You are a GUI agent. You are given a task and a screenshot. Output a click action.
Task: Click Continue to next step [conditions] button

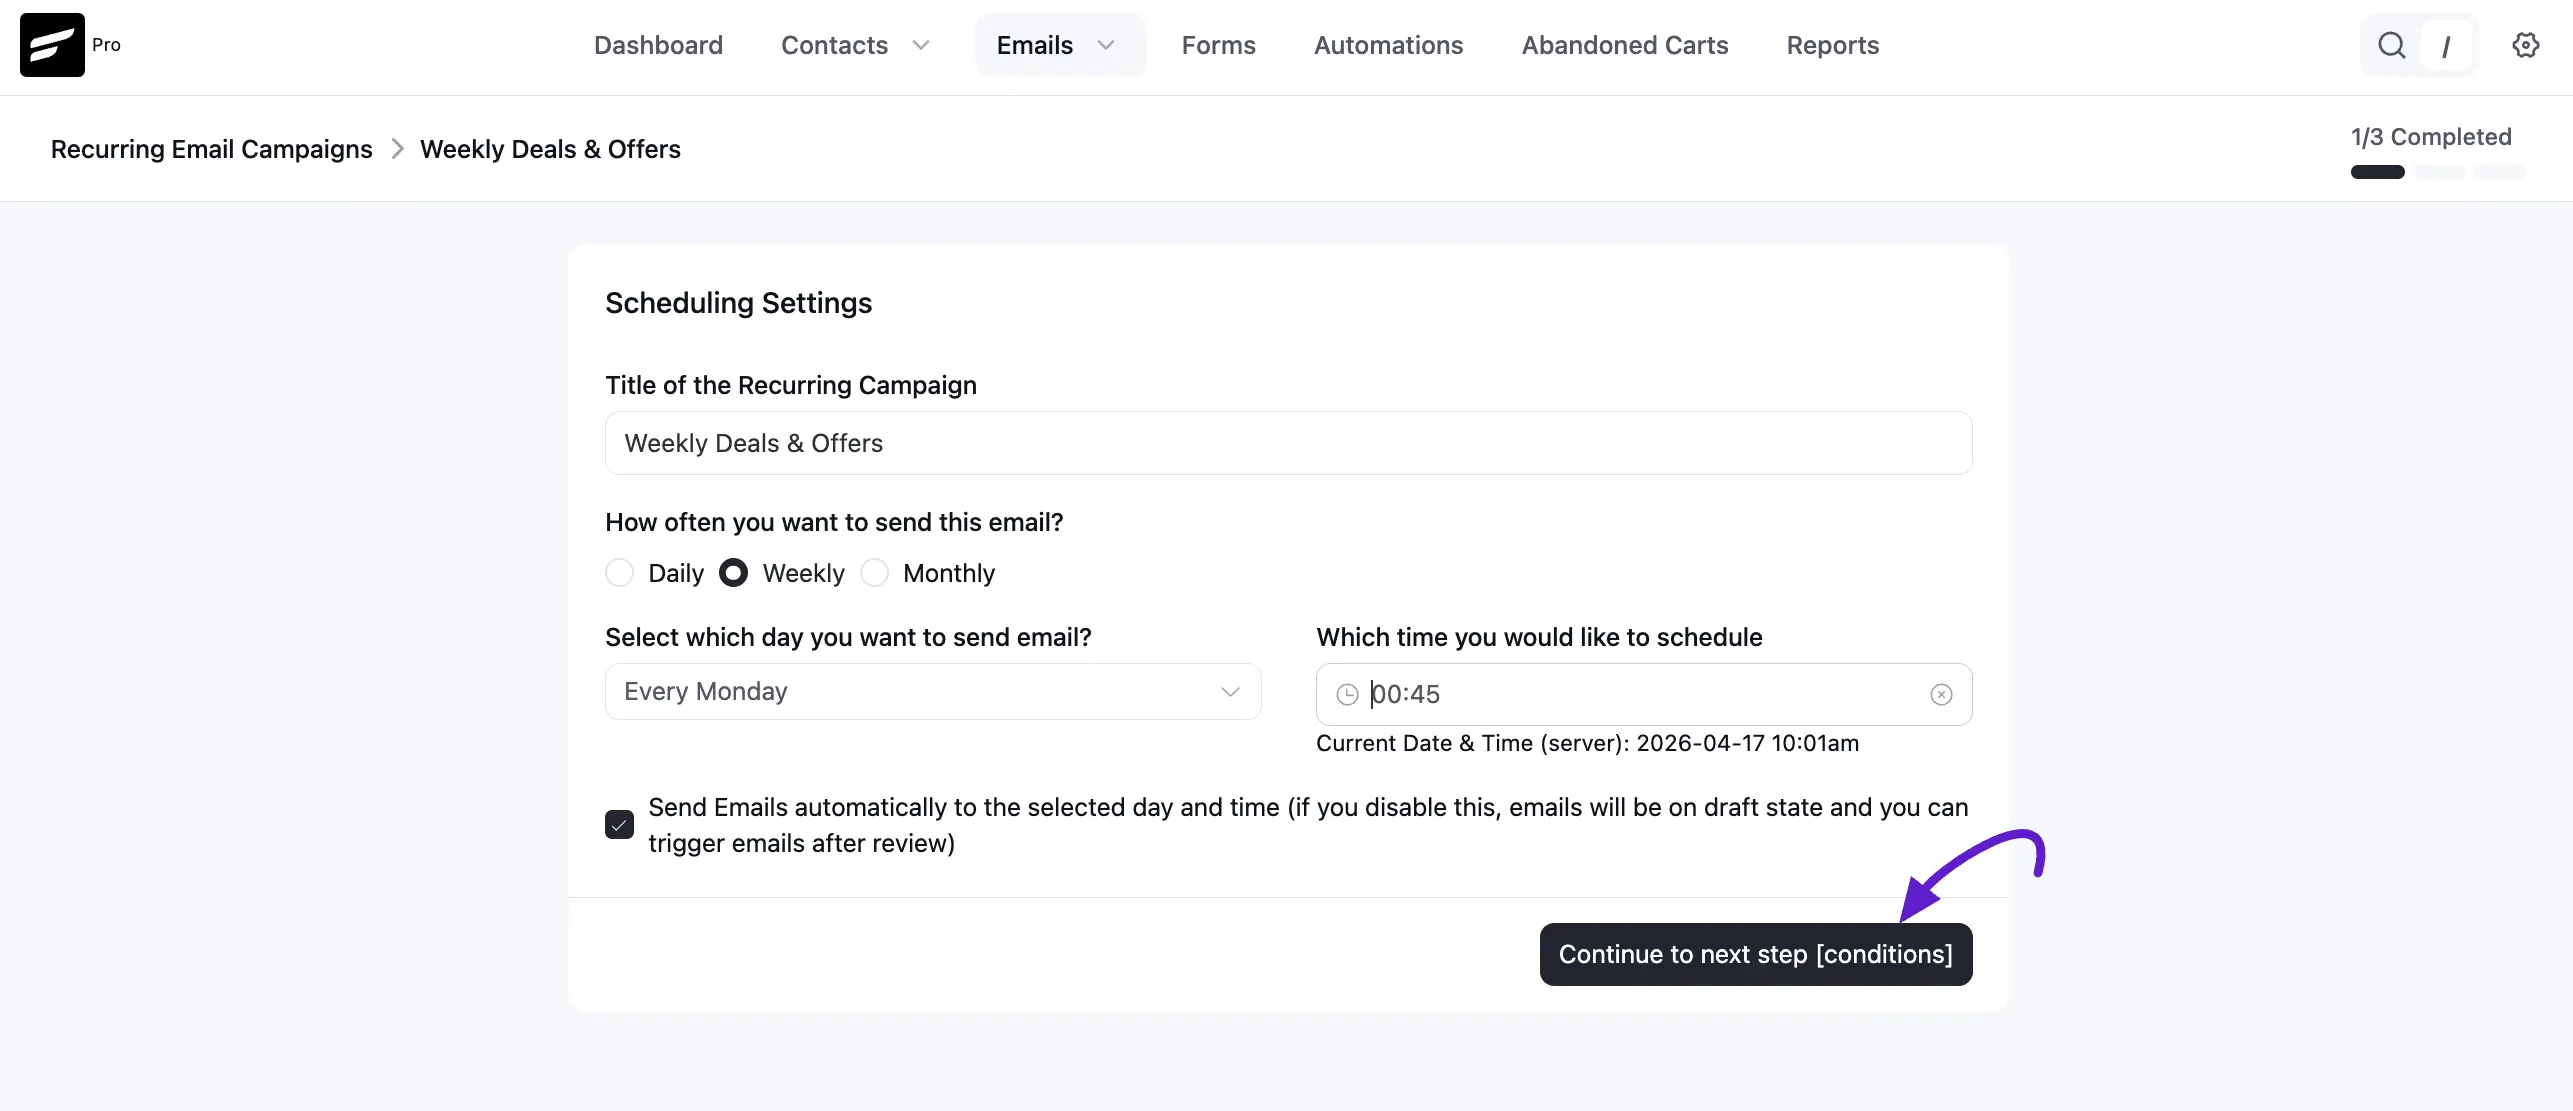point(1755,954)
